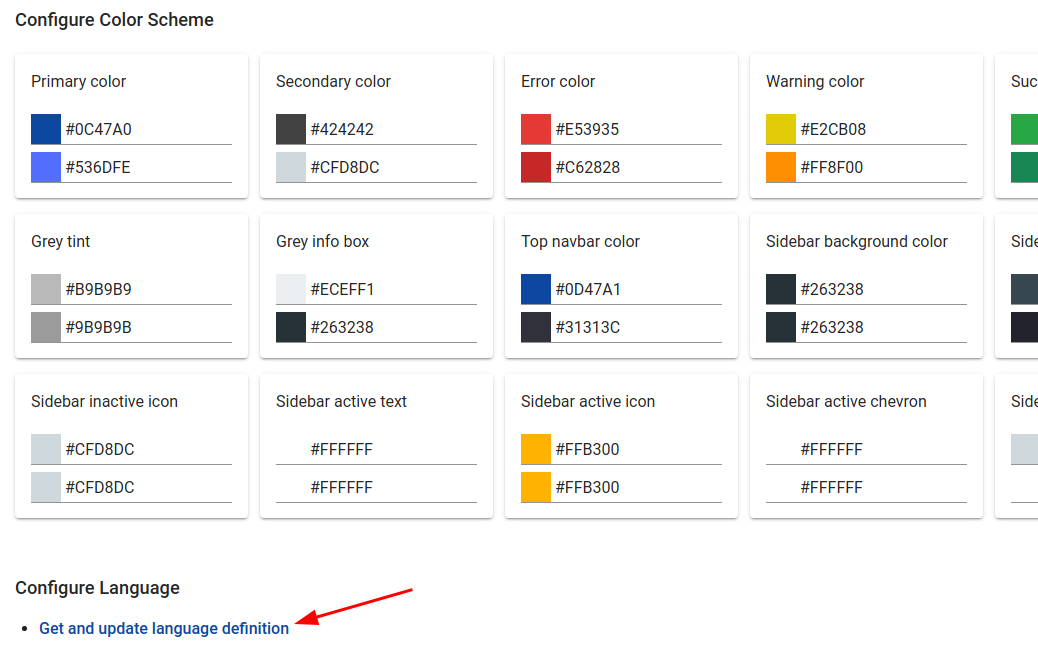Image resolution: width=1038 pixels, height=665 pixels.
Task: Choose the #9B9B9B Grey tint swatch
Action: (46, 328)
